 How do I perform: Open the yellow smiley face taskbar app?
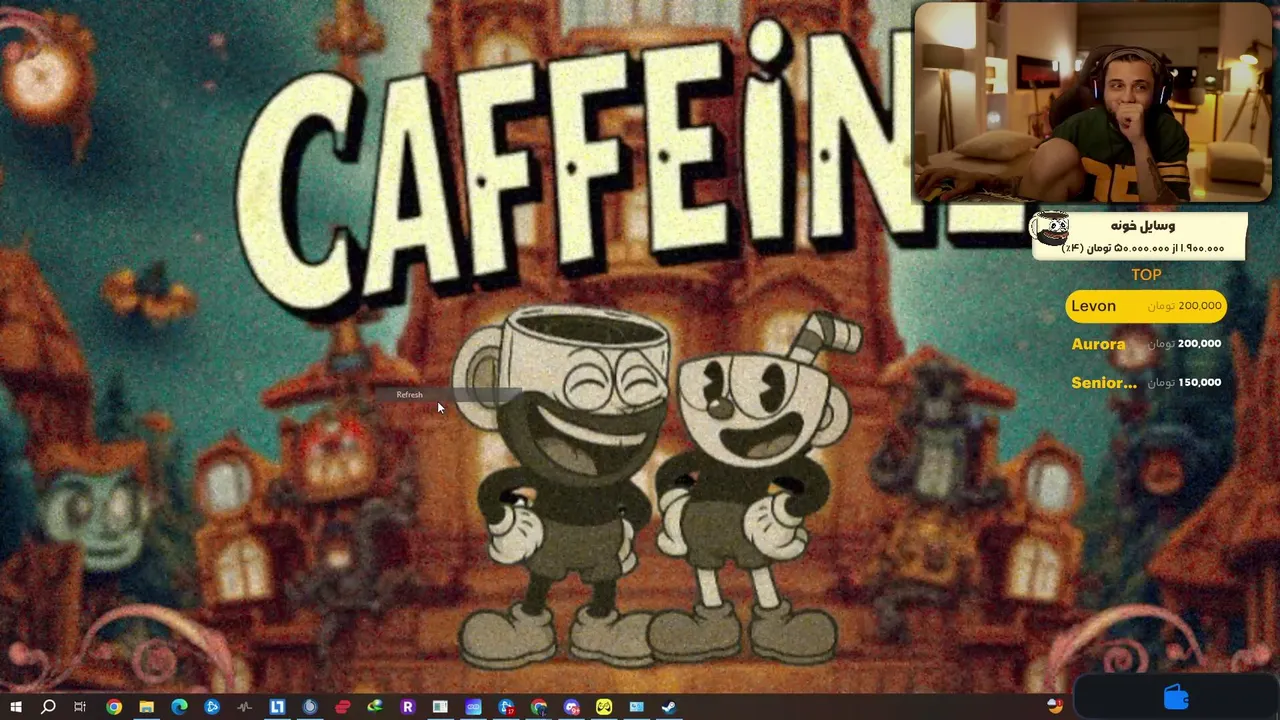coord(604,707)
